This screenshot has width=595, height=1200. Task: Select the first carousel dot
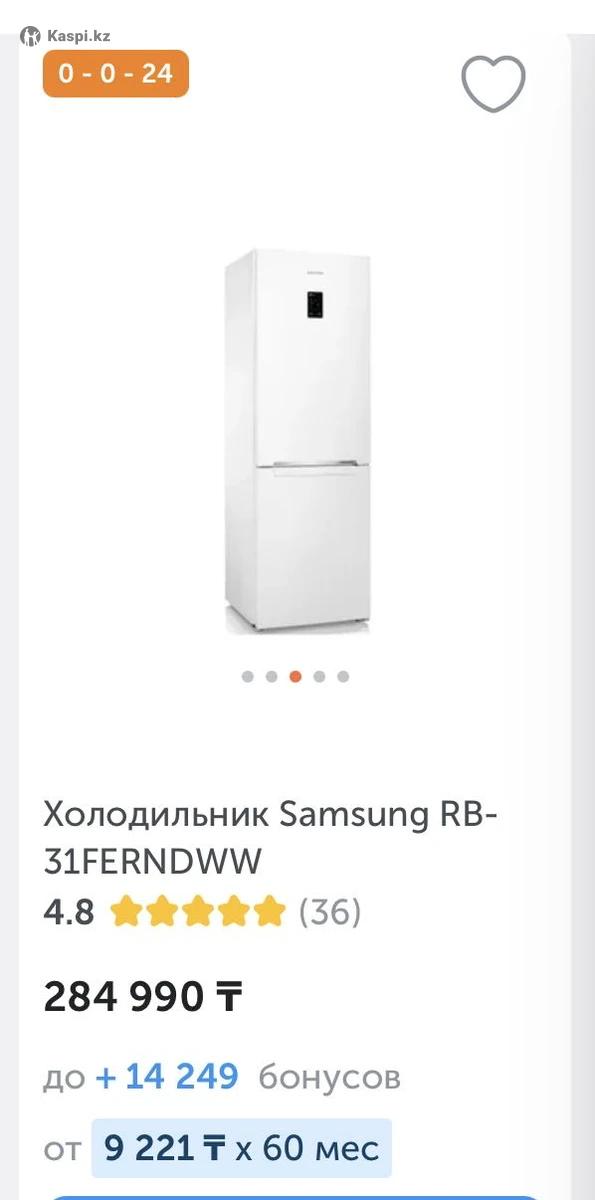(x=247, y=676)
